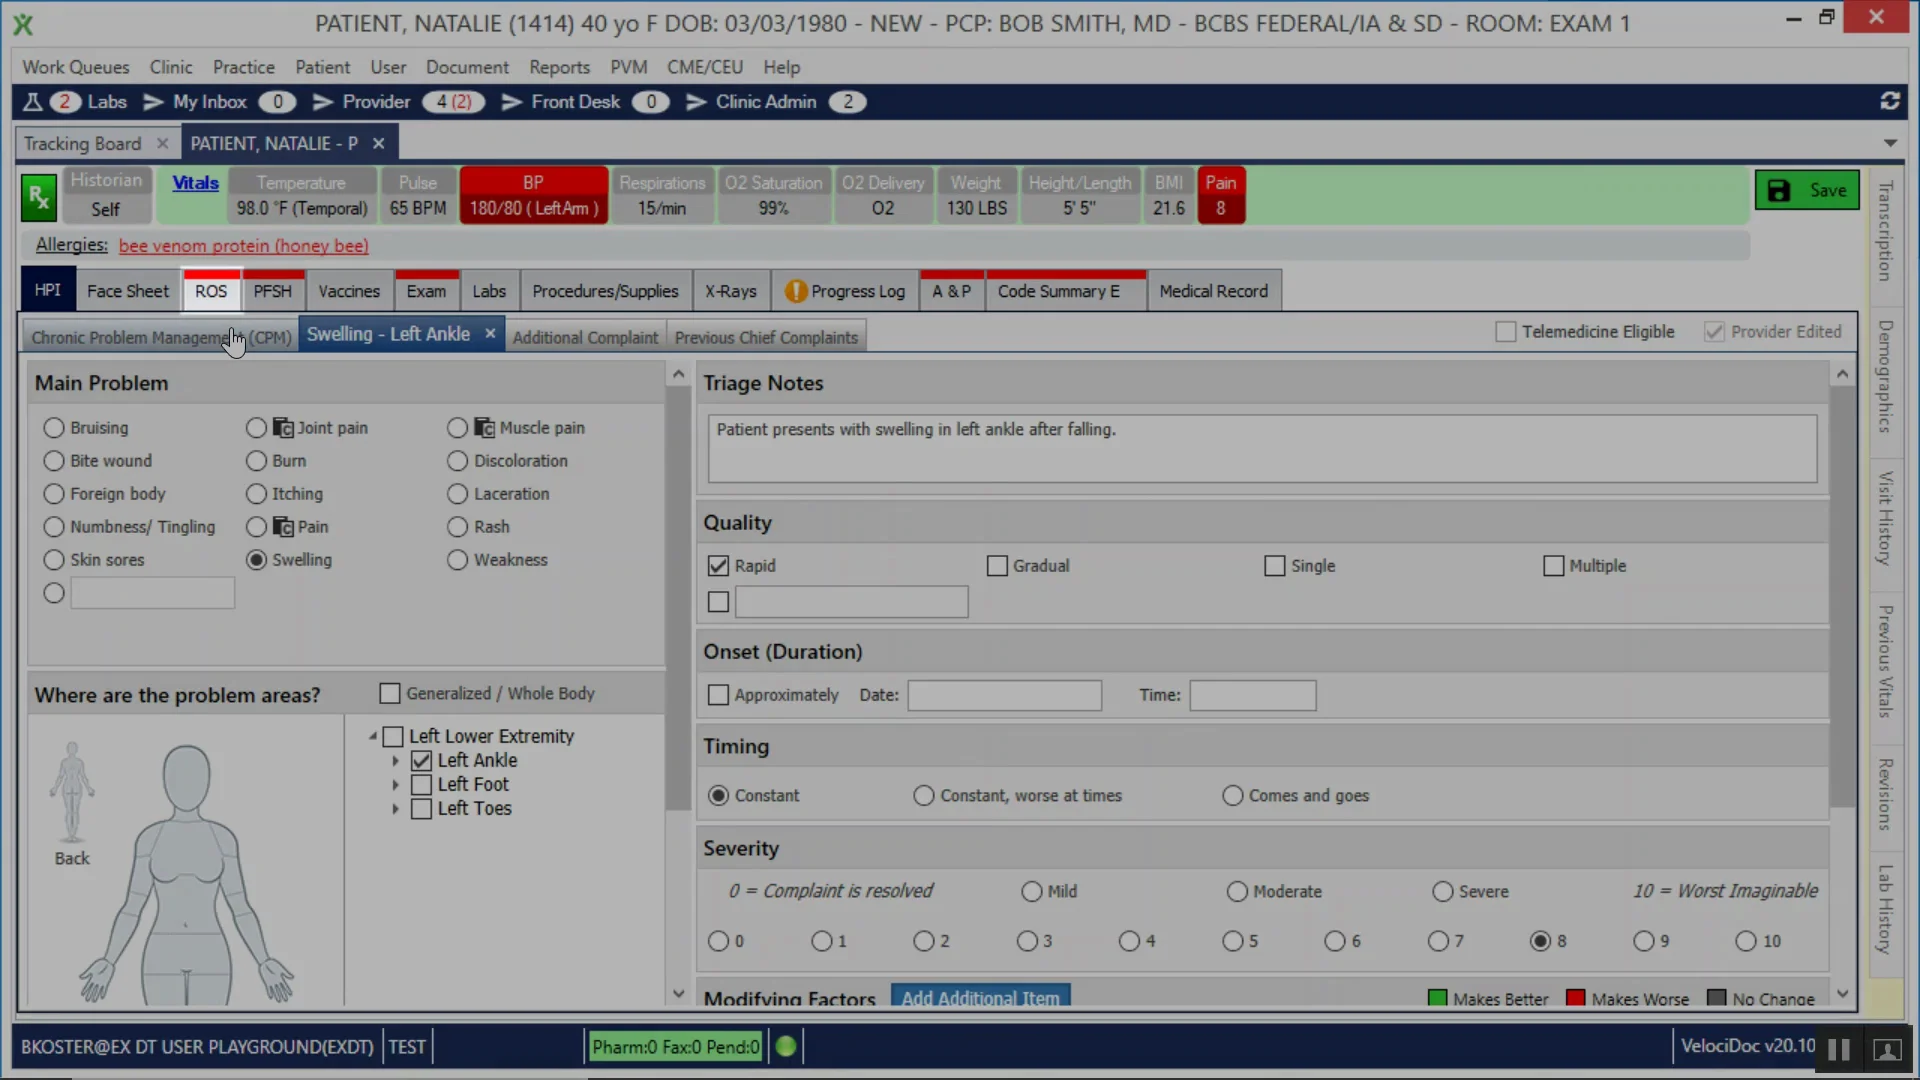Click the Save button
Image resolution: width=1920 pixels, height=1080 pixels.
pyautogui.click(x=1808, y=189)
